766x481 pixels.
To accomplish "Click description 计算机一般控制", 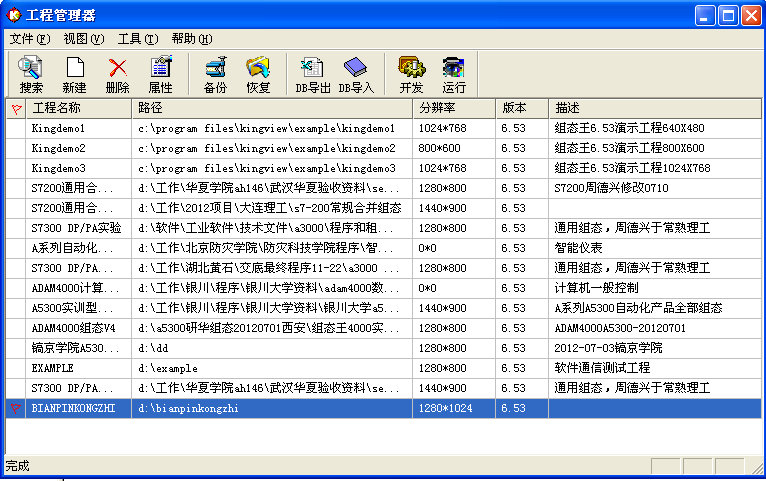I will click(596, 288).
